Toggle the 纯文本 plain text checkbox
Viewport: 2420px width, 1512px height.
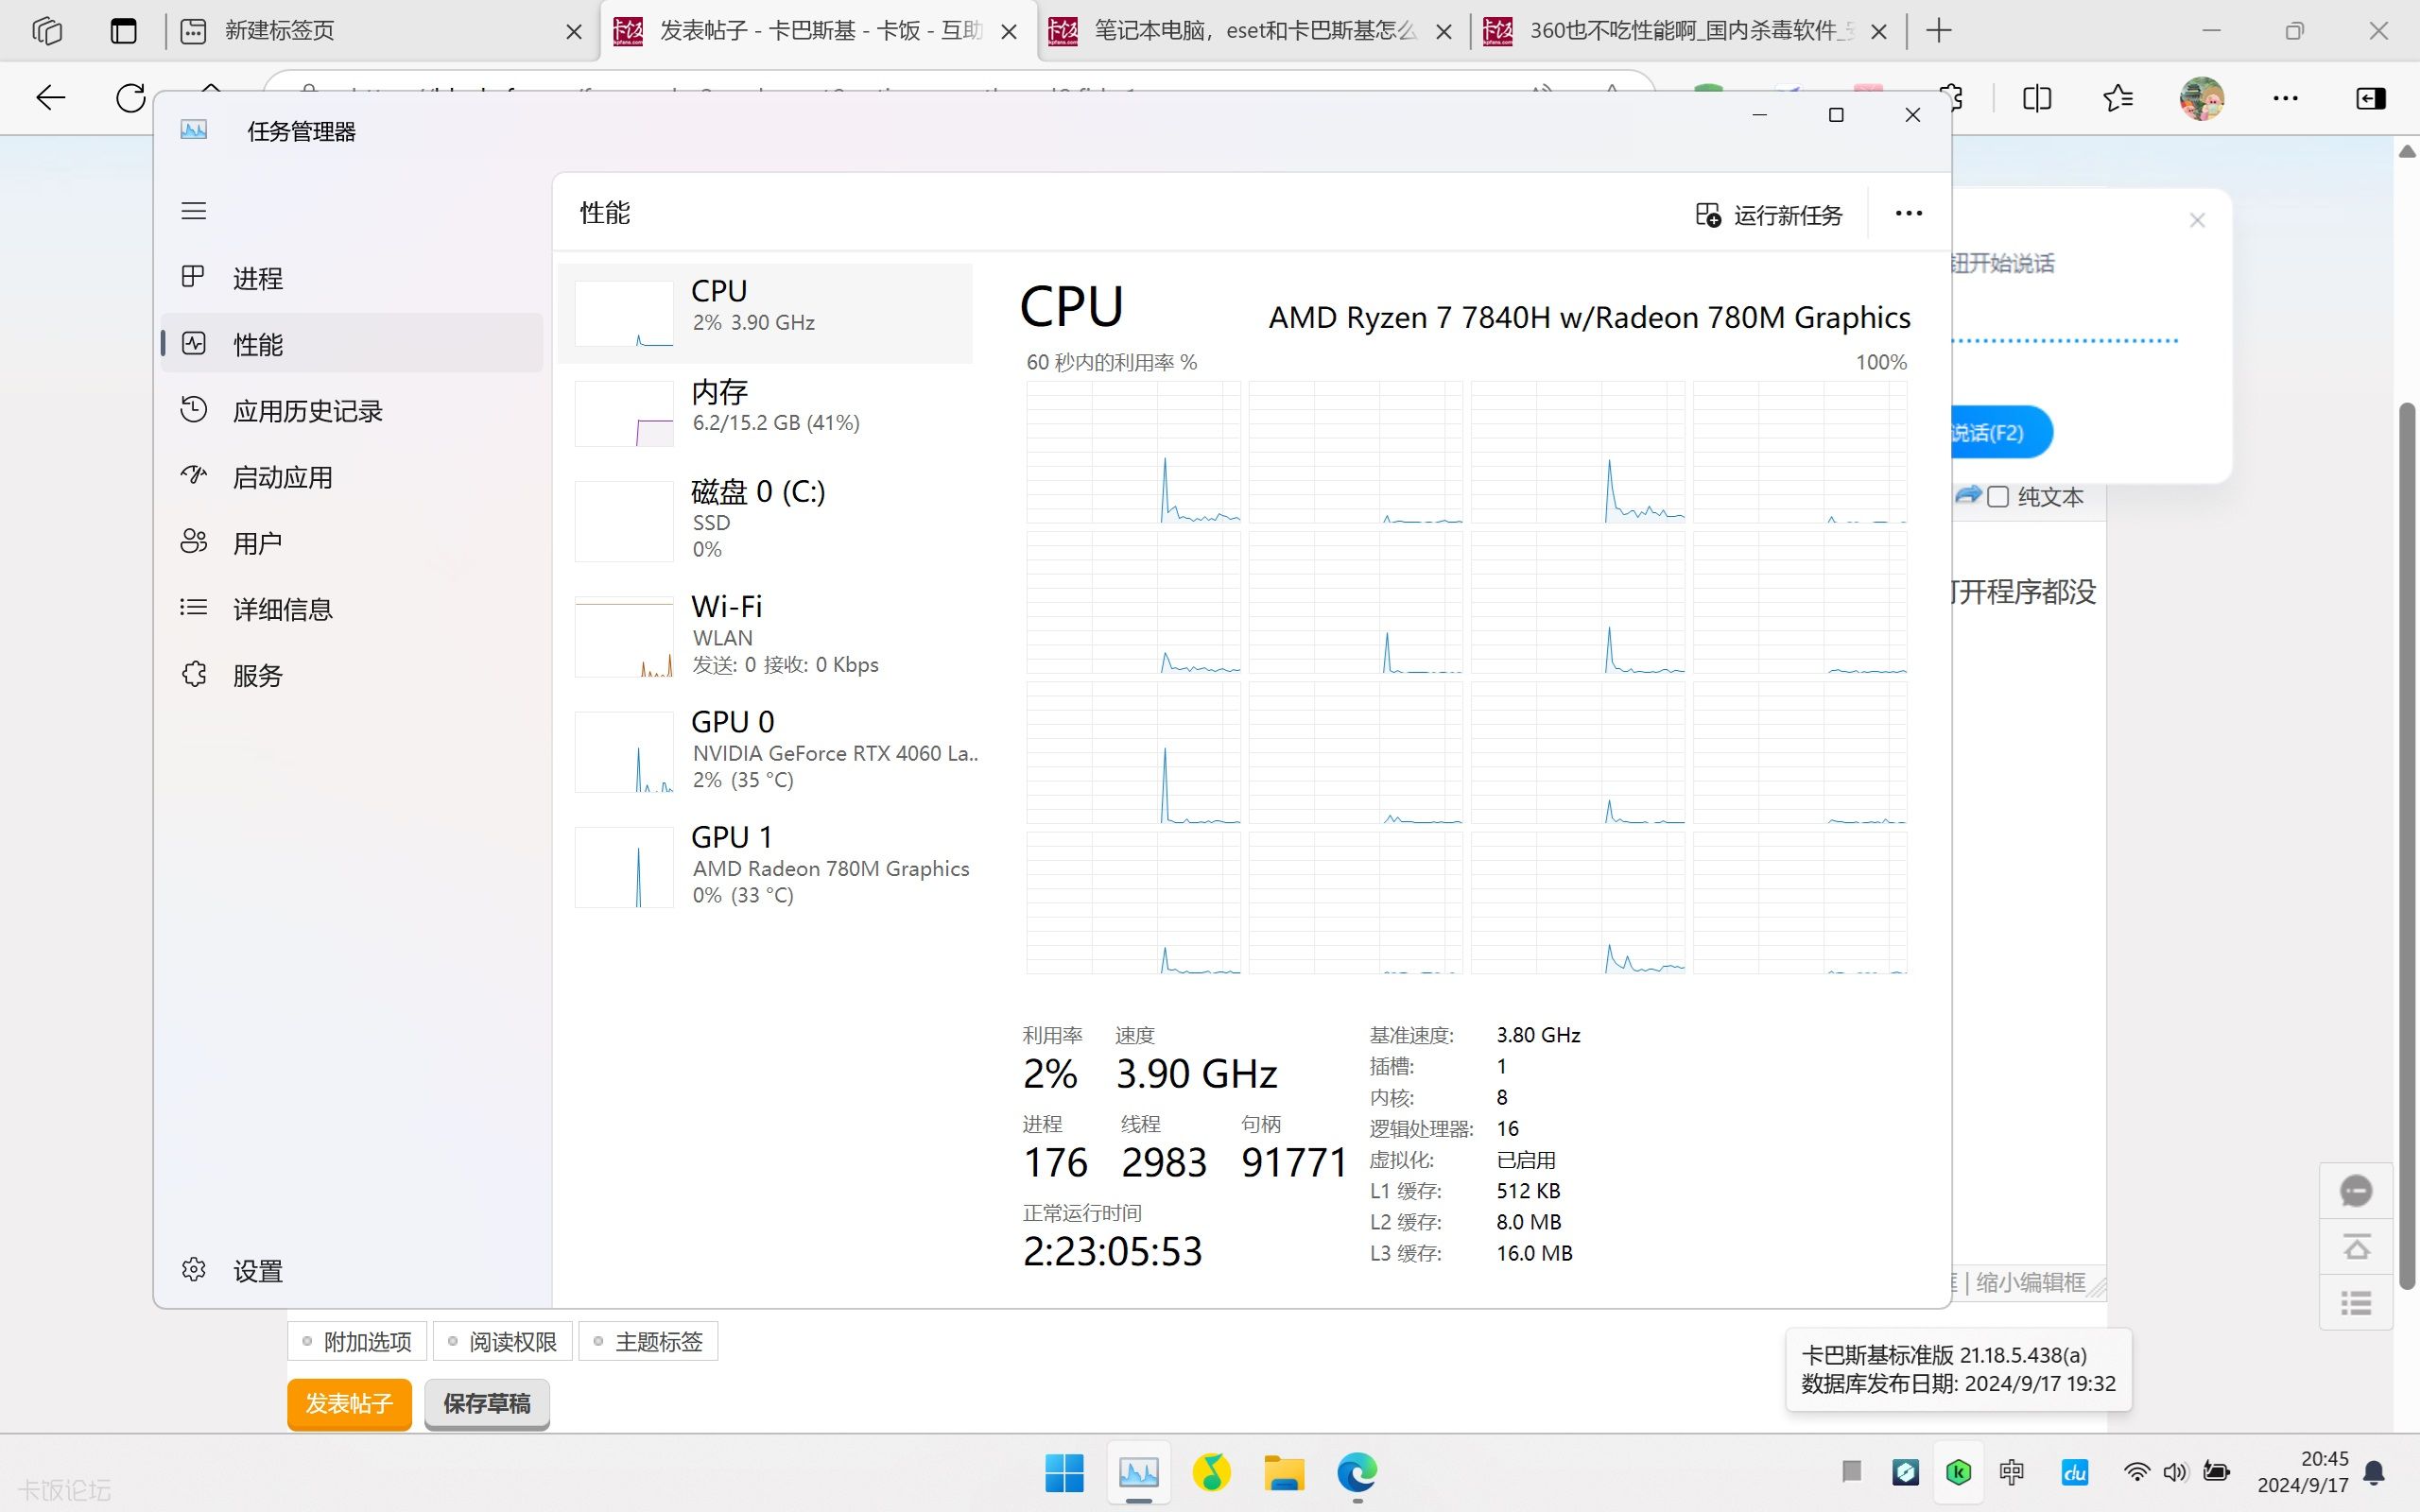(1998, 497)
